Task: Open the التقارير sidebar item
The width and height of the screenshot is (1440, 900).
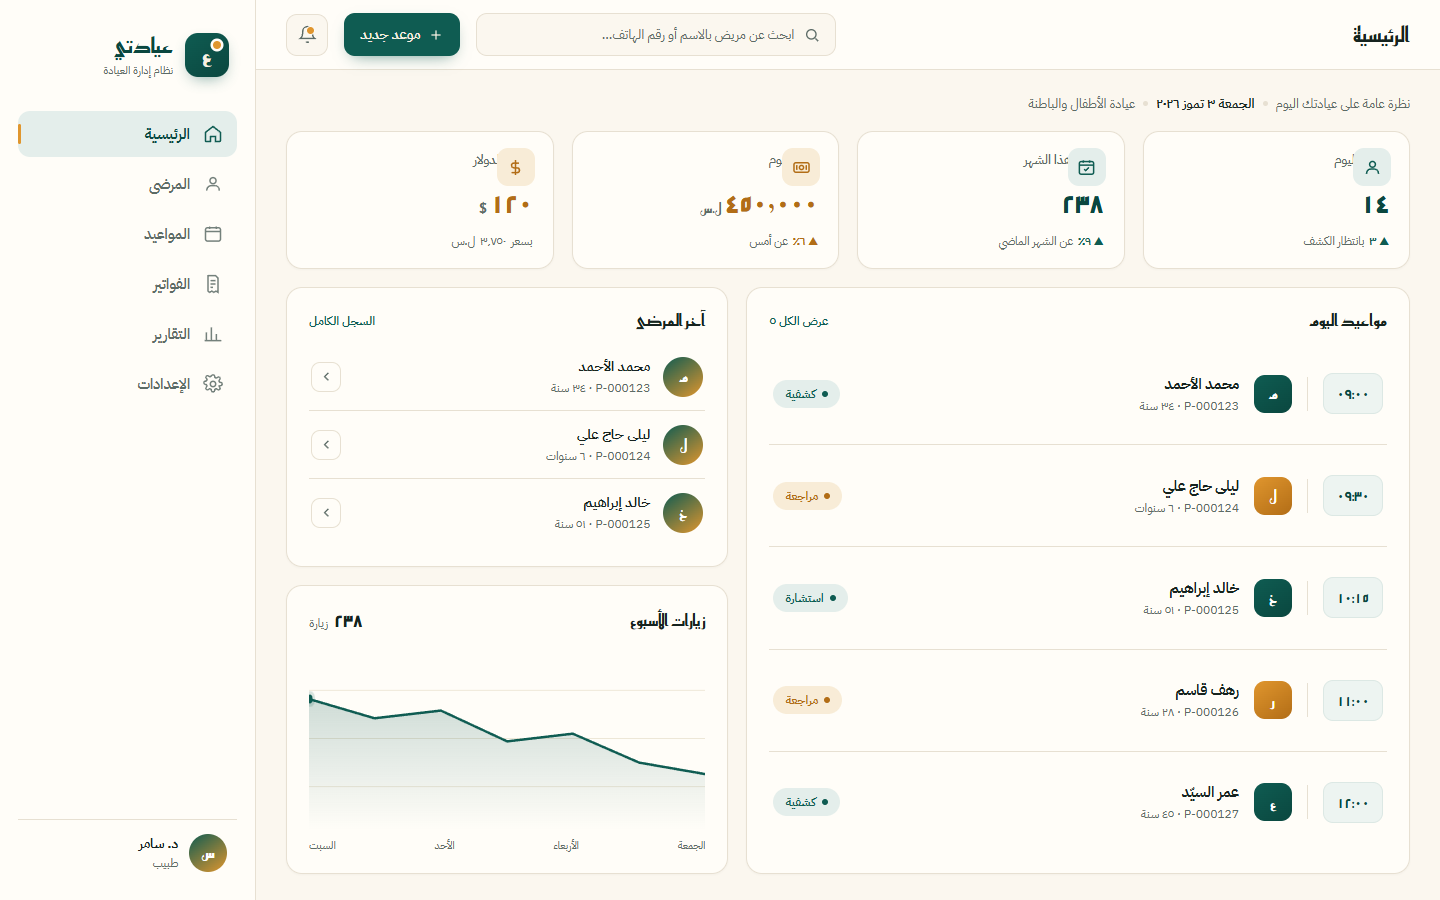Action: pyautogui.click(x=128, y=334)
